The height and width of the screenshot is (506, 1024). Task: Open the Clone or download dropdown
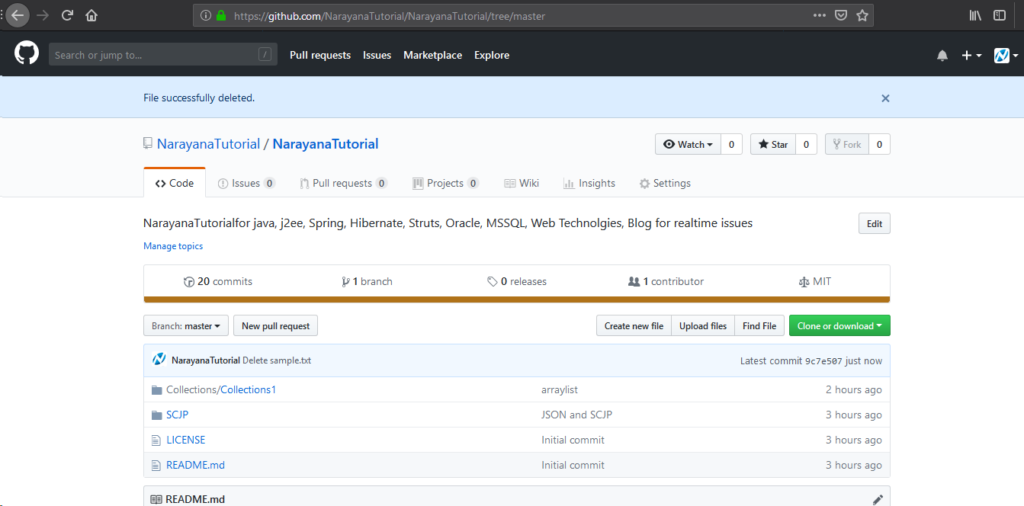pyautogui.click(x=839, y=326)
